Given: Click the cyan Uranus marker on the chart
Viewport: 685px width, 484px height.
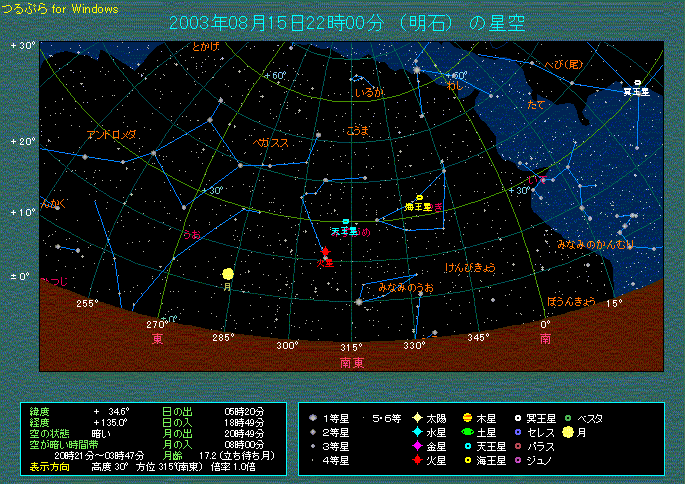Looking at the screenshot, I should (x=346, y=221).
